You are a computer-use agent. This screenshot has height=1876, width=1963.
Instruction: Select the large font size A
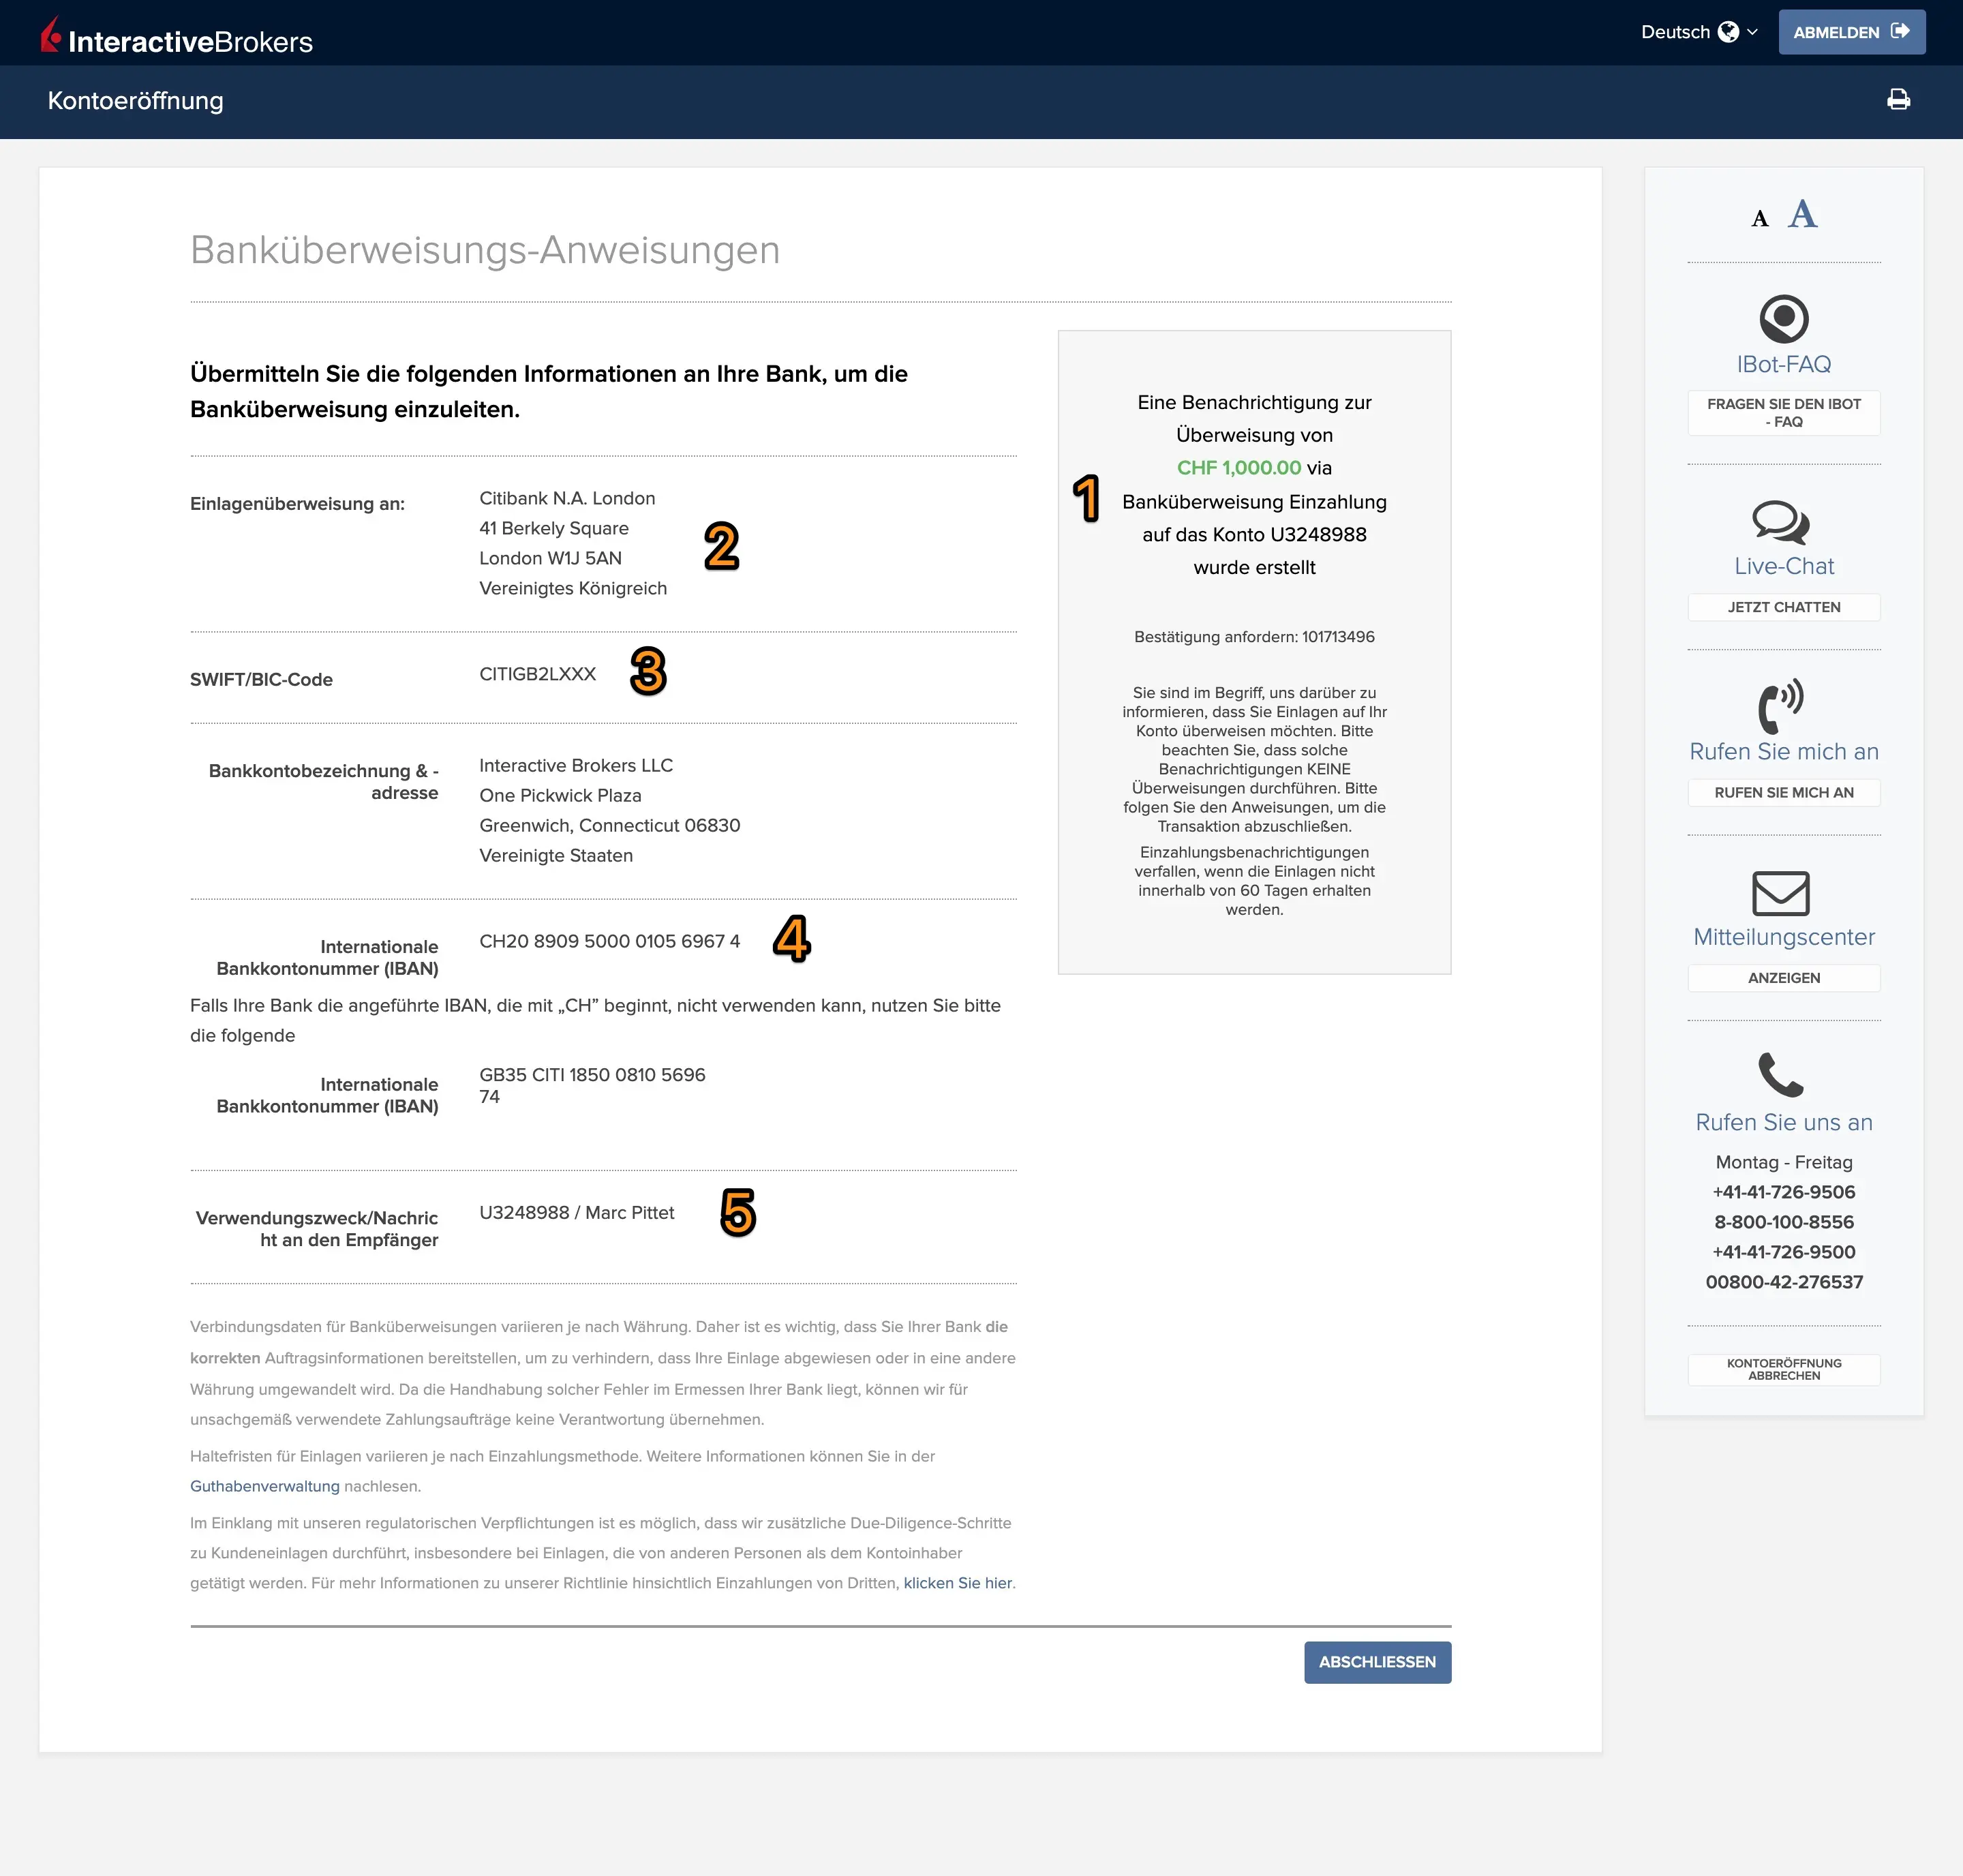[x=1802, y=214]
